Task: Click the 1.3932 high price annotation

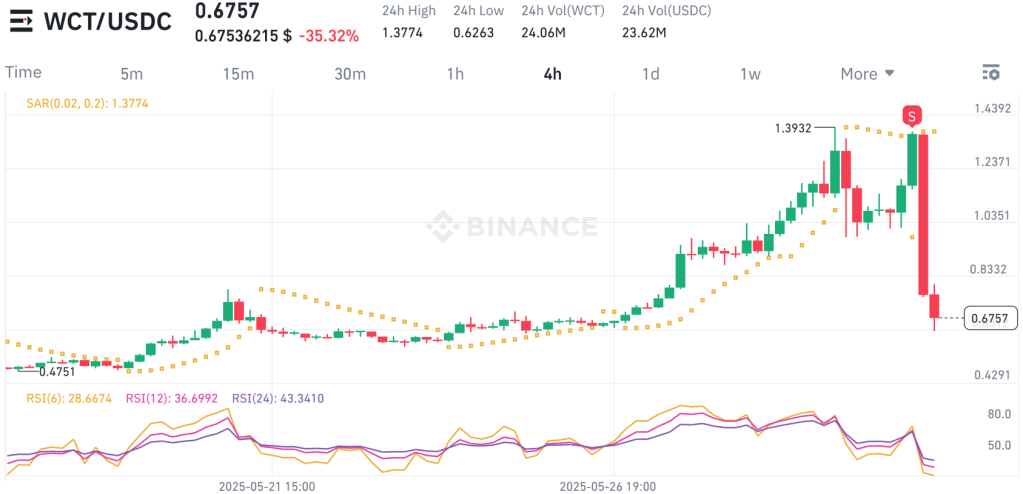Action: [x=793, y=129]
